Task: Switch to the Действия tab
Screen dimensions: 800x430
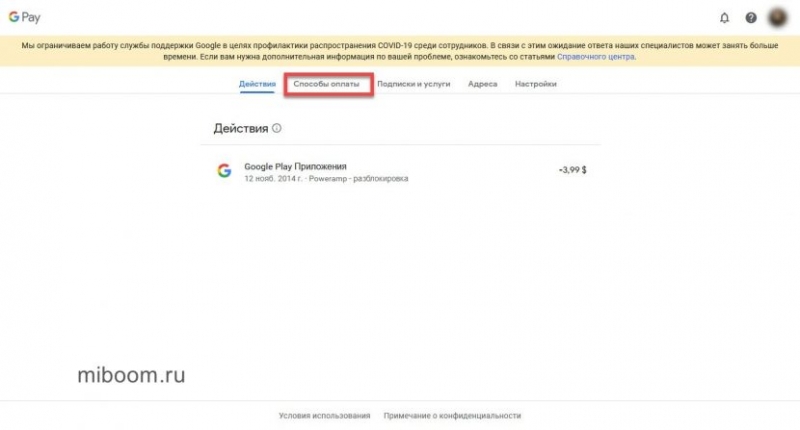Action: (x=257, y=84)
